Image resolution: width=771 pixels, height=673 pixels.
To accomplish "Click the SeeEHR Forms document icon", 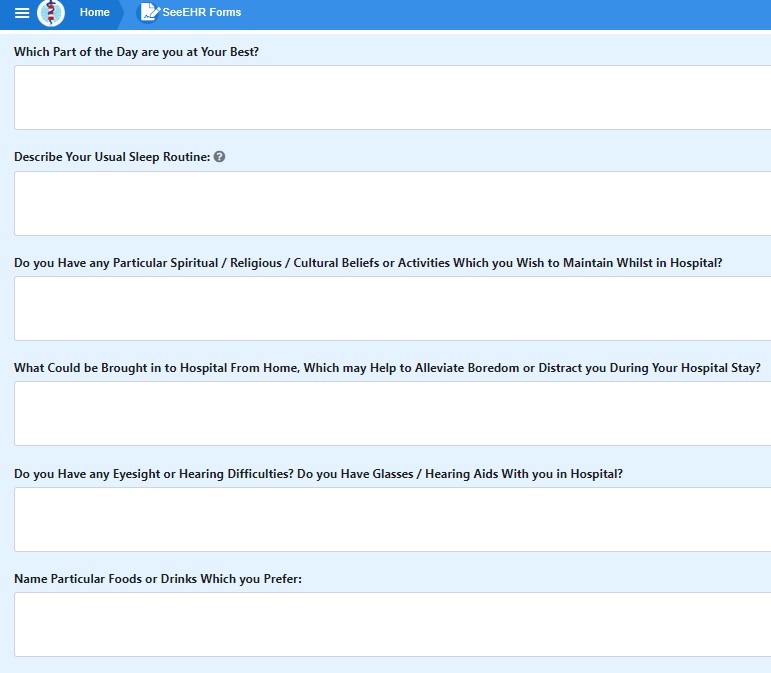I will tap(148, 12).
